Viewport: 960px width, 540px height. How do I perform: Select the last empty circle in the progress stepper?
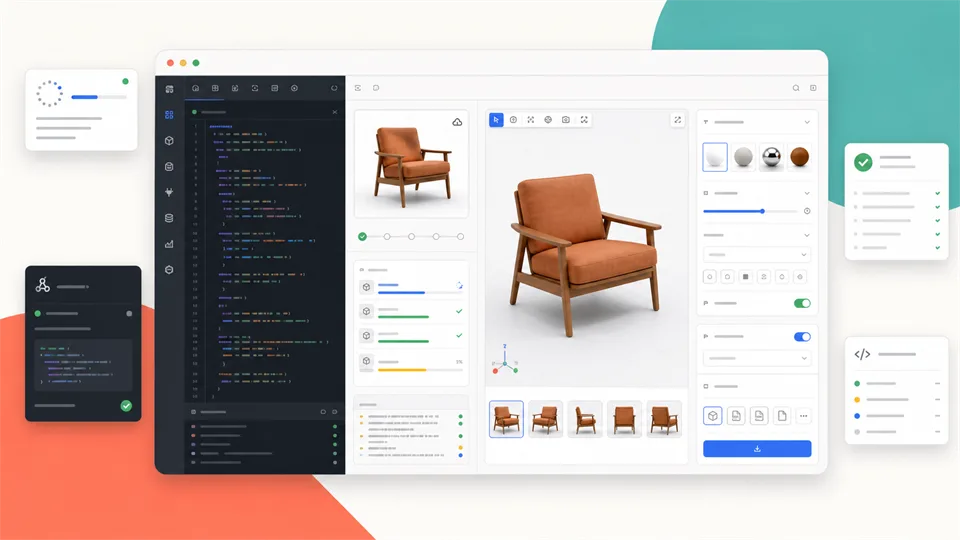pos(460,236)
